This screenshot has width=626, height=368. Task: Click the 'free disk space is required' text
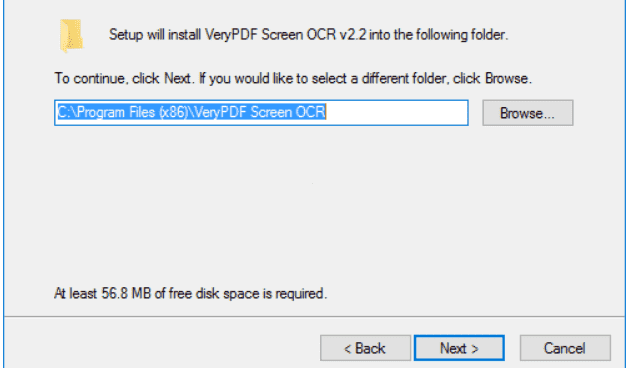pos(248,293)
